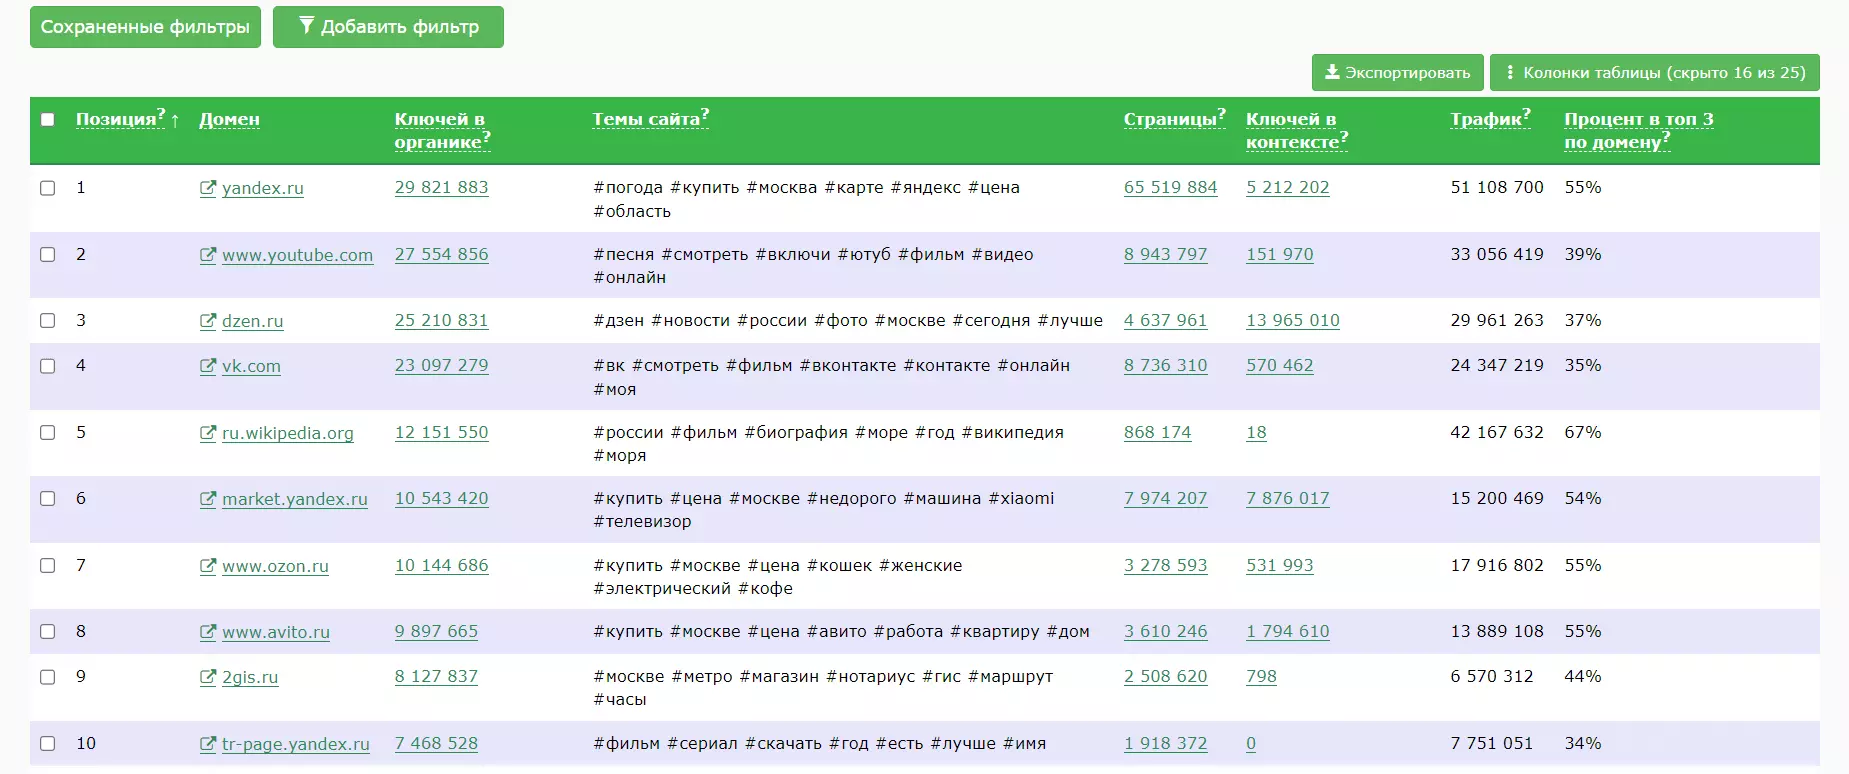This screenshot has width=1849, height=774.
Task: Open external link icon for dzen.ru
Action: pyautogui.click(x=208, y=321)
